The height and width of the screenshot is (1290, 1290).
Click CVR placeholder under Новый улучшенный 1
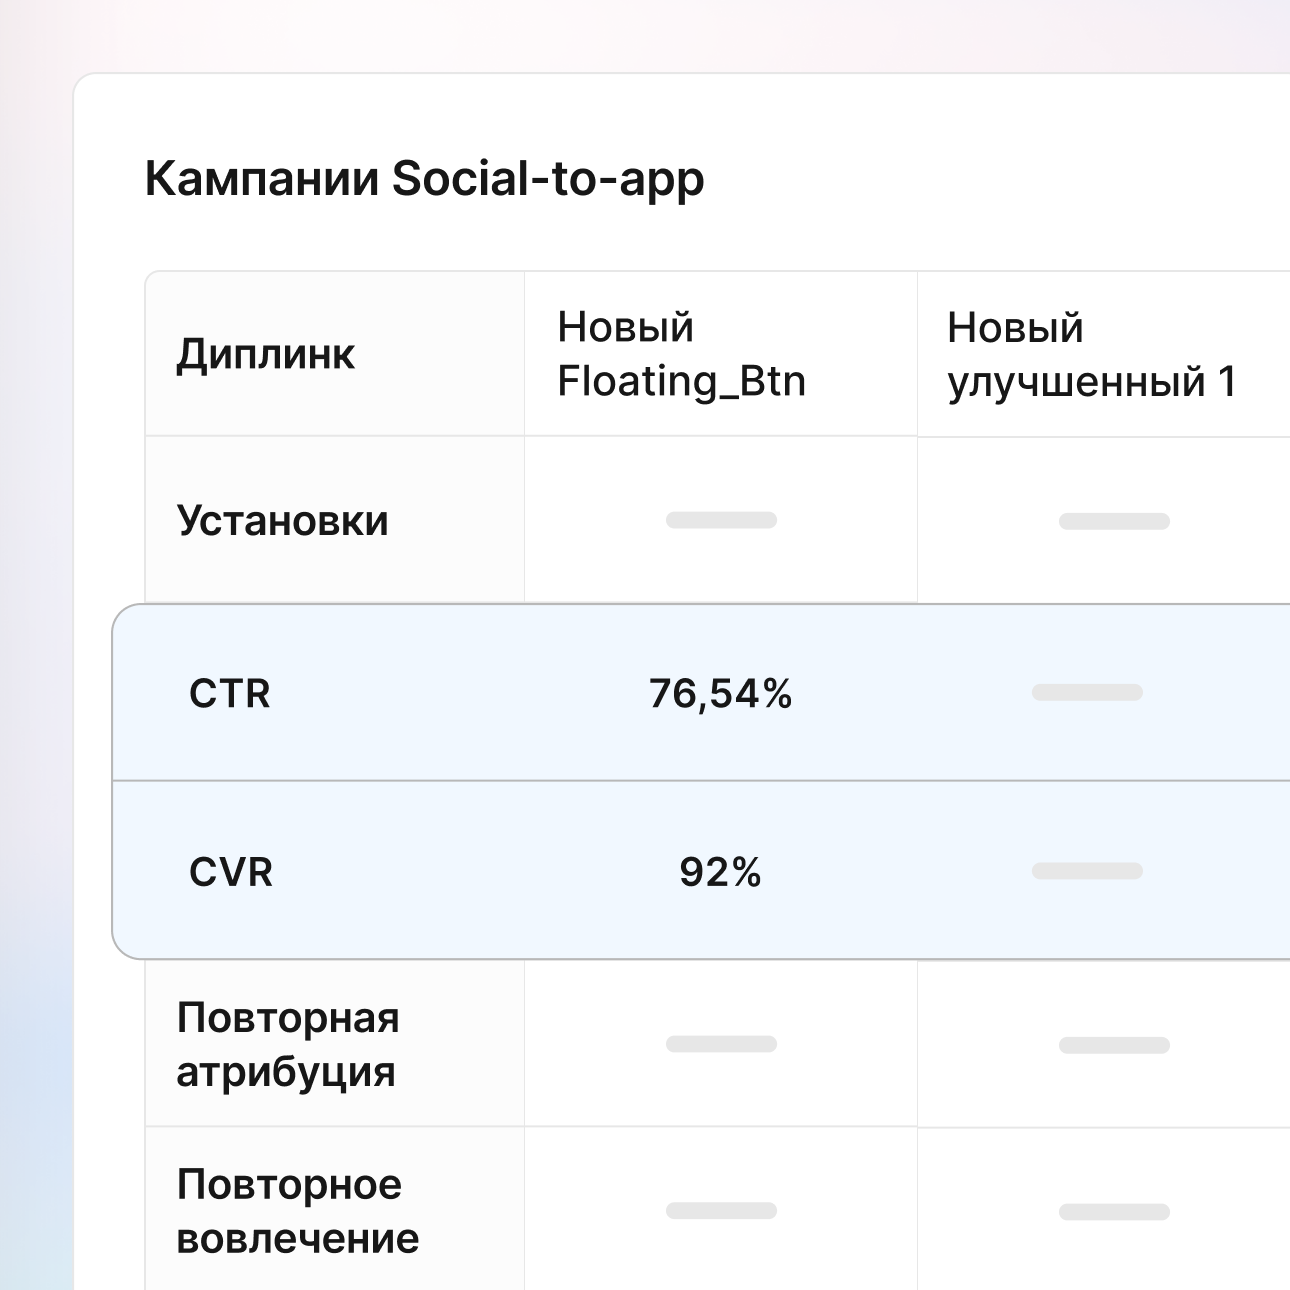point(1087,871)
